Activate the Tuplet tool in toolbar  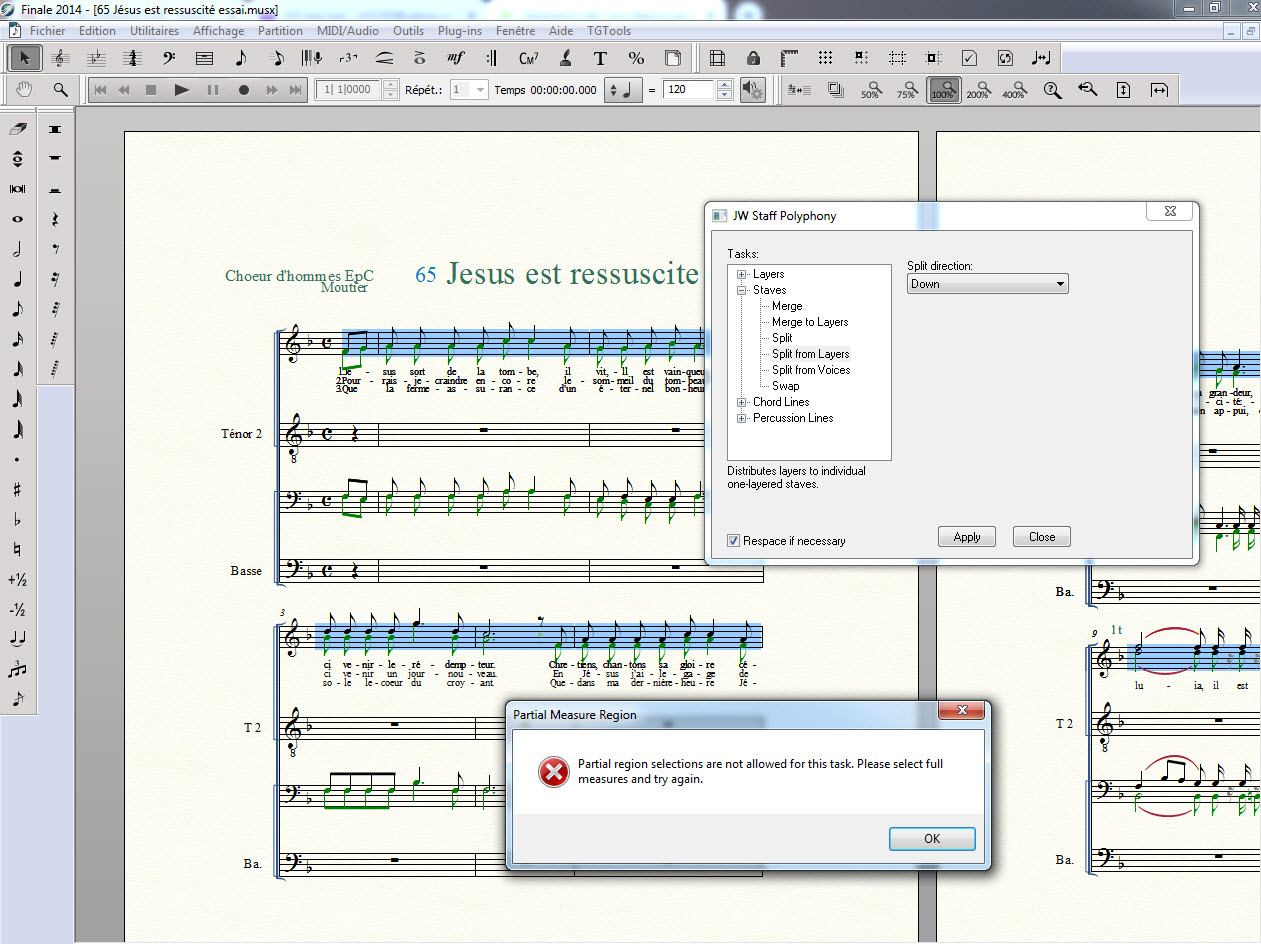coord(349,58)
